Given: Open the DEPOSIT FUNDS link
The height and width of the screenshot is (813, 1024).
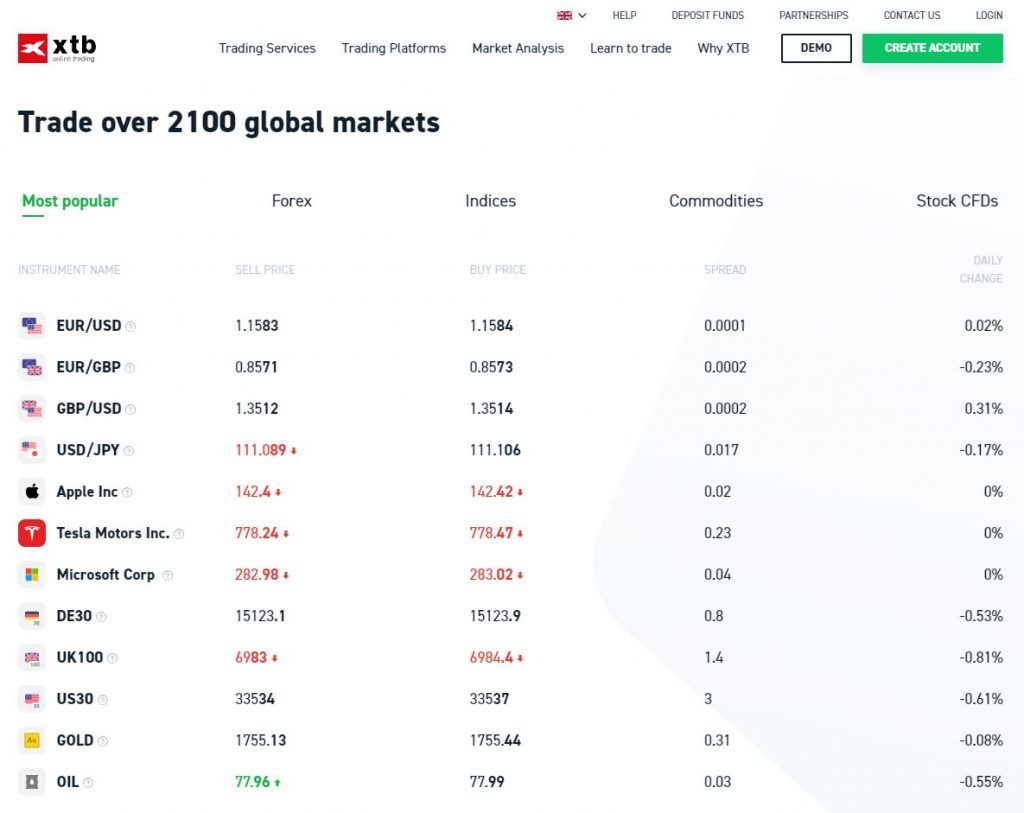Looking at the screenshot, I should (x=707, y=15).
